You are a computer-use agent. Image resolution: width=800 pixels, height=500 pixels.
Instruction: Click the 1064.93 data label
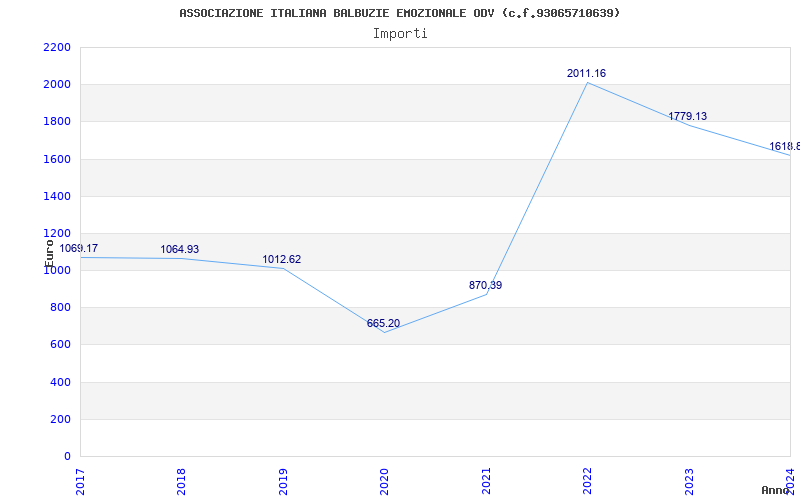180,249
